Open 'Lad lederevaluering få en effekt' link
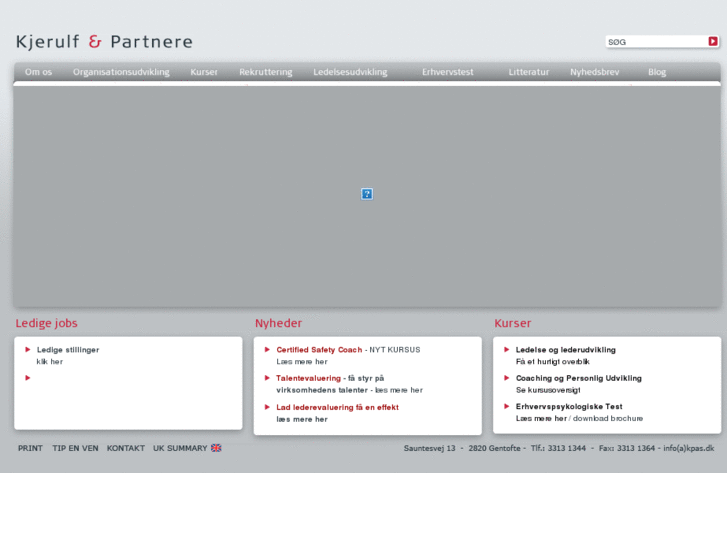The width and height of the screenshot is (727, 545). 338,407
